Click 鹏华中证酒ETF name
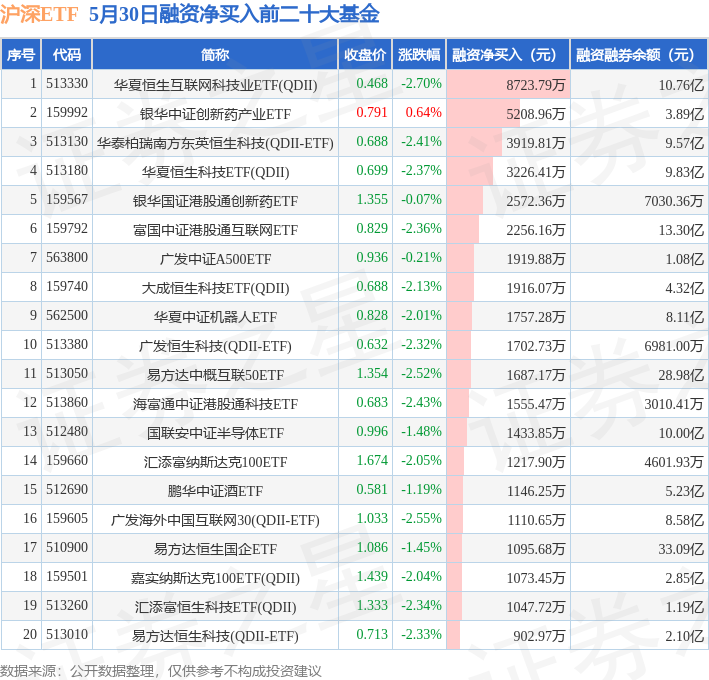709x680 pixels. [x=215, y=491]
